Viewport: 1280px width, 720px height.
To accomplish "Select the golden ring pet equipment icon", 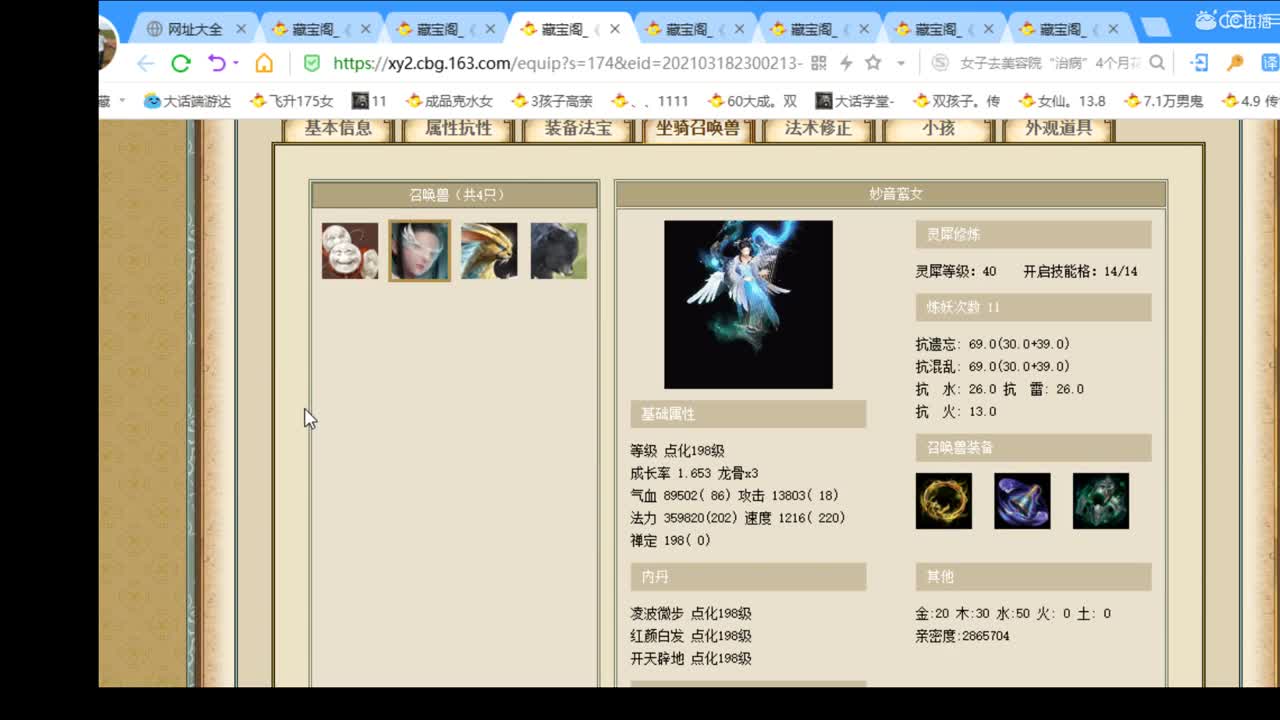I will 943,501.
